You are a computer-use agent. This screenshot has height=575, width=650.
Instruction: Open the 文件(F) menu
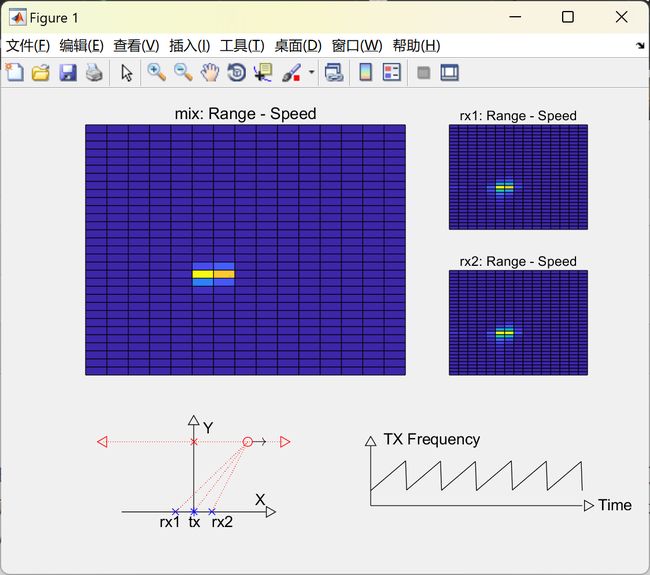[x=28, y=46]
